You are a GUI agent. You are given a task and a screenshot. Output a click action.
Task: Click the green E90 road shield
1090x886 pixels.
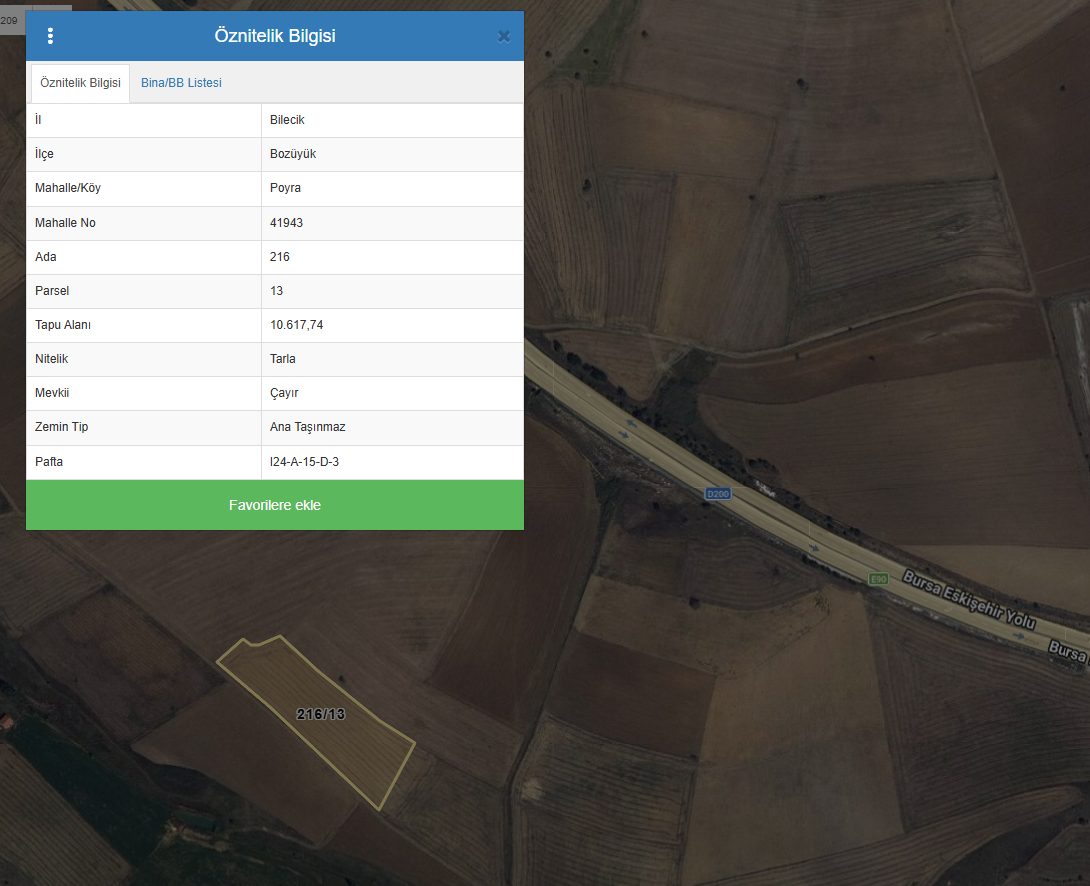(879, 579)
